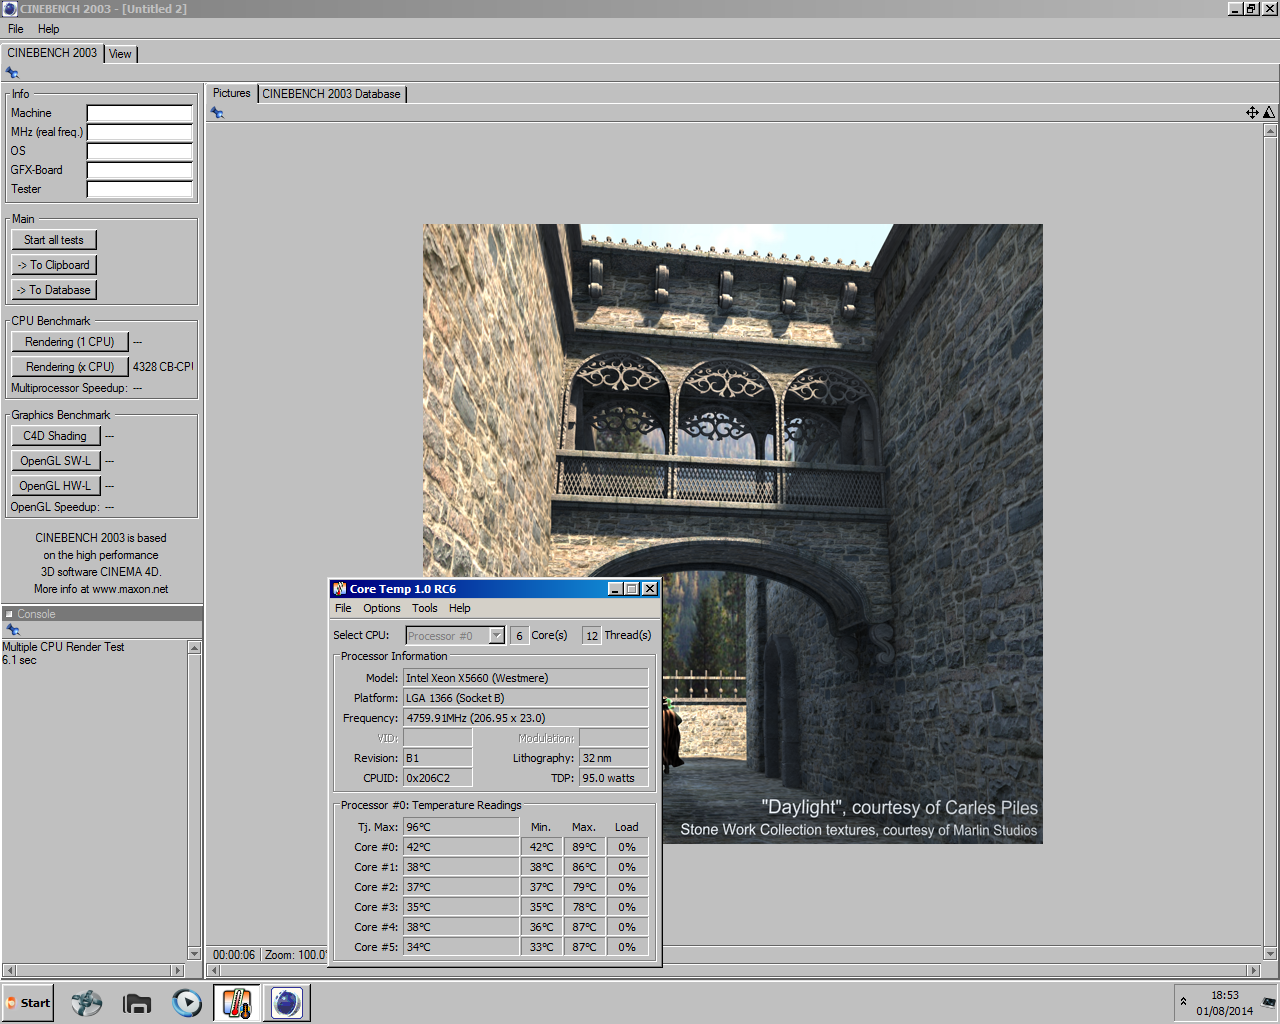
Task: Open the Core Temp Tools menu
Action: [424, 608]
